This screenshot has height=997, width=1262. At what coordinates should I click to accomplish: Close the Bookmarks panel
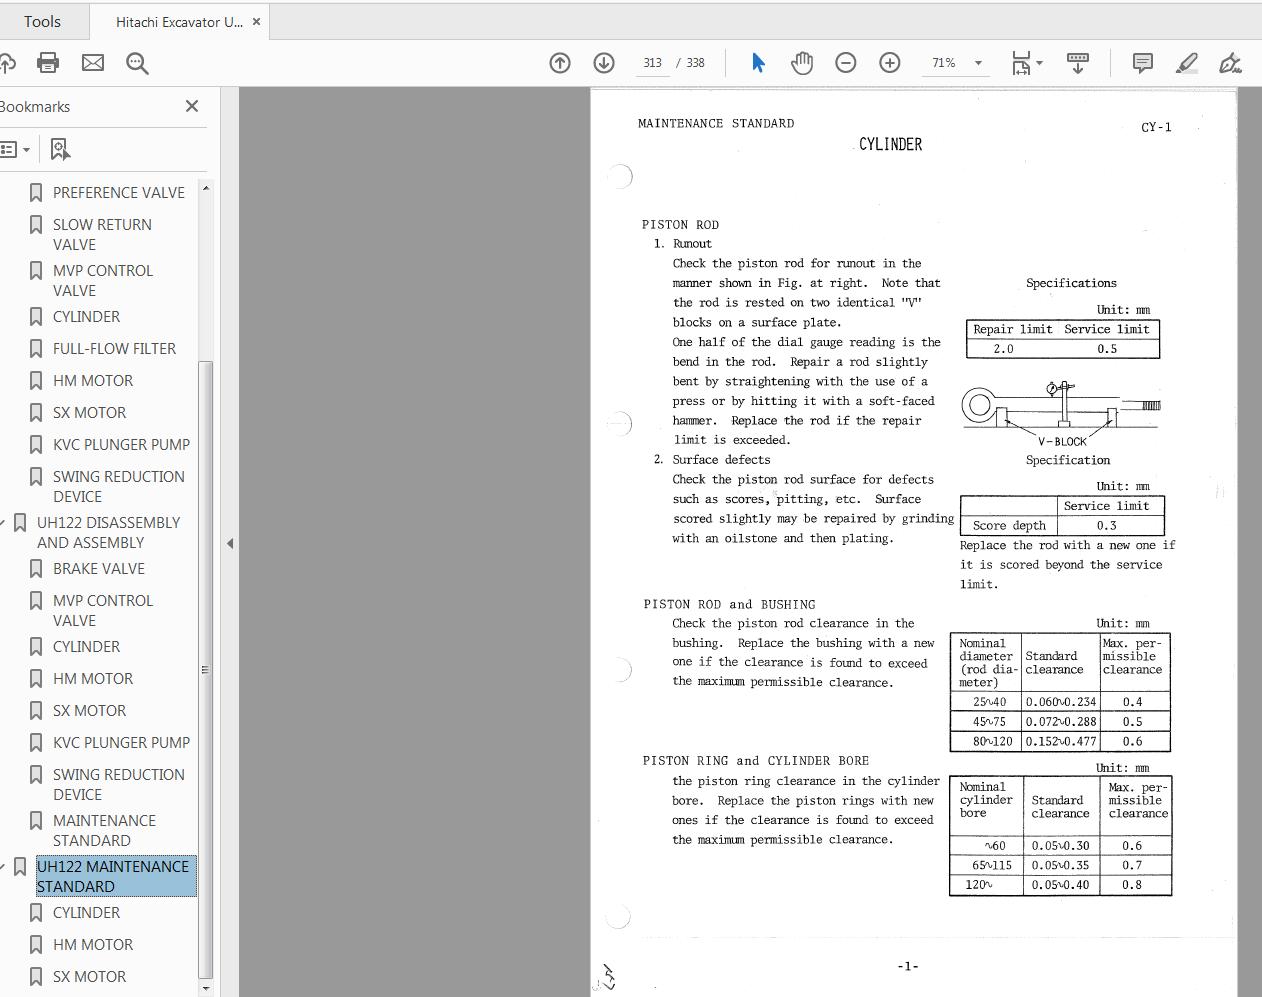pos(192,106)
